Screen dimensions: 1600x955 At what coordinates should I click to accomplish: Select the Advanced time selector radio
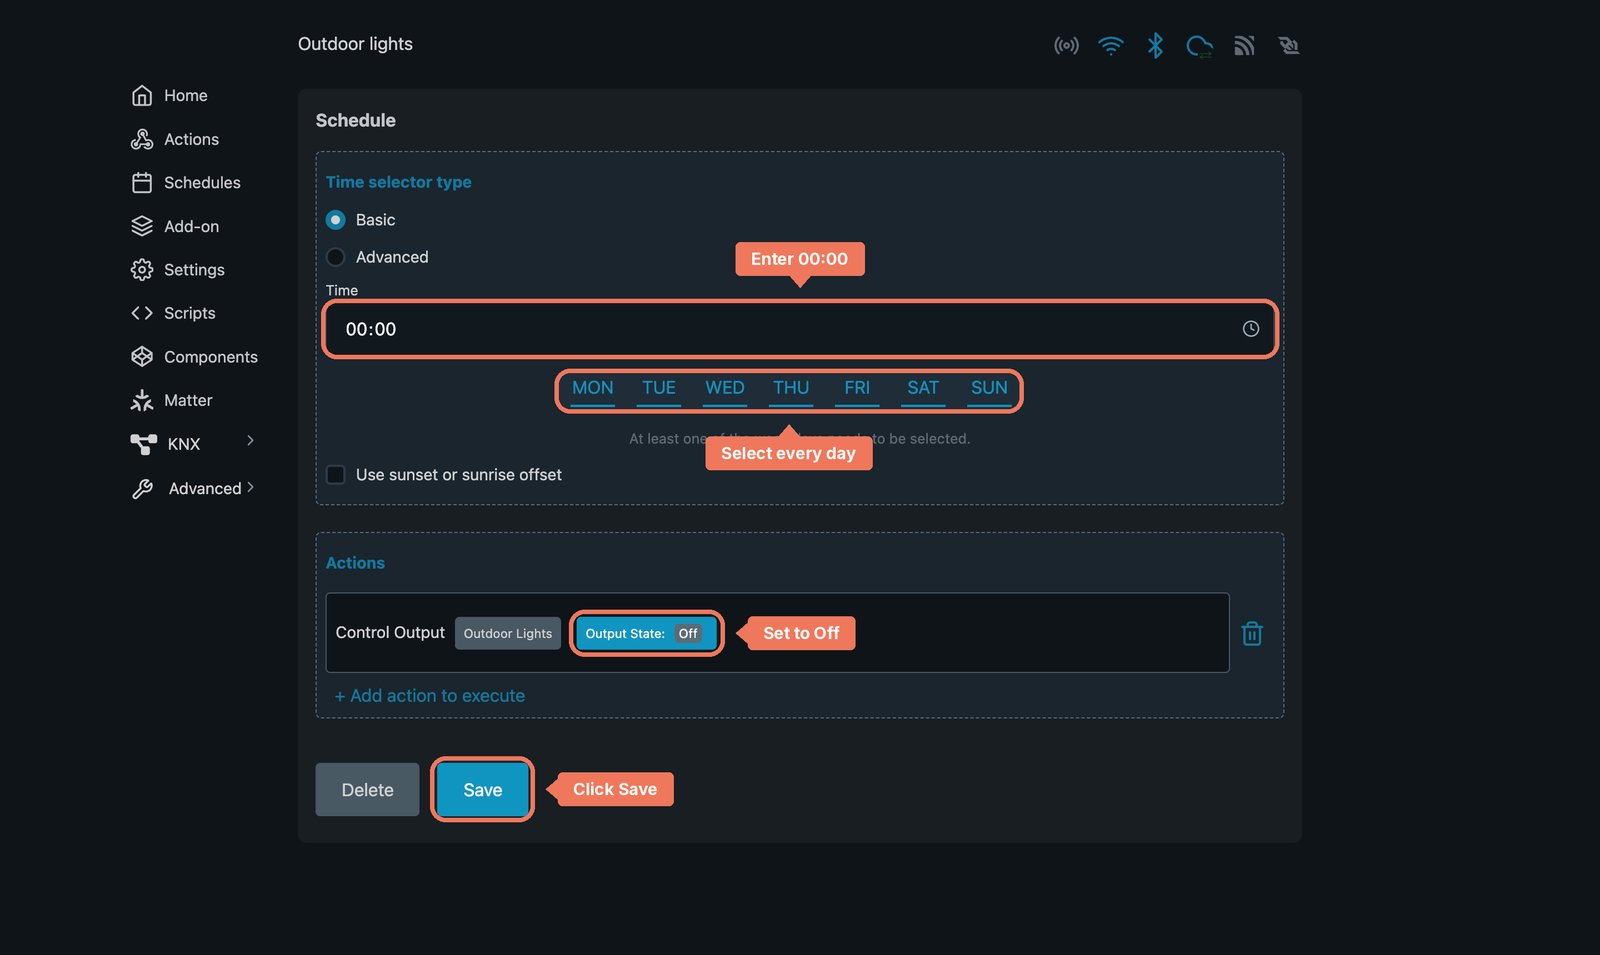pyautogui.click(x=336, y=257)
